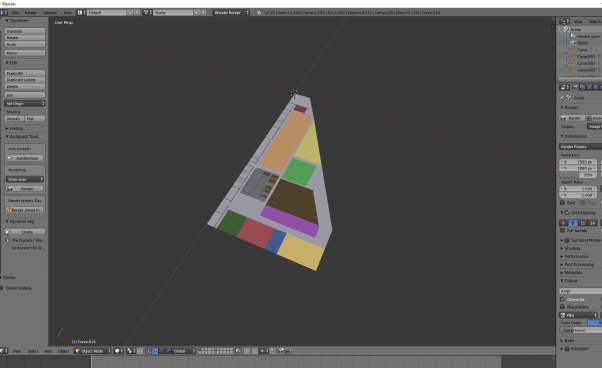Click the AutoBoolean button
The image size is (602, 368).
pos(25,158)
